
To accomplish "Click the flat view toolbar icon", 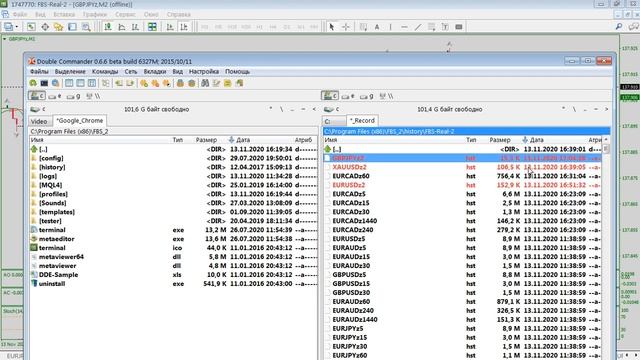I will click(x=106, y=83).
